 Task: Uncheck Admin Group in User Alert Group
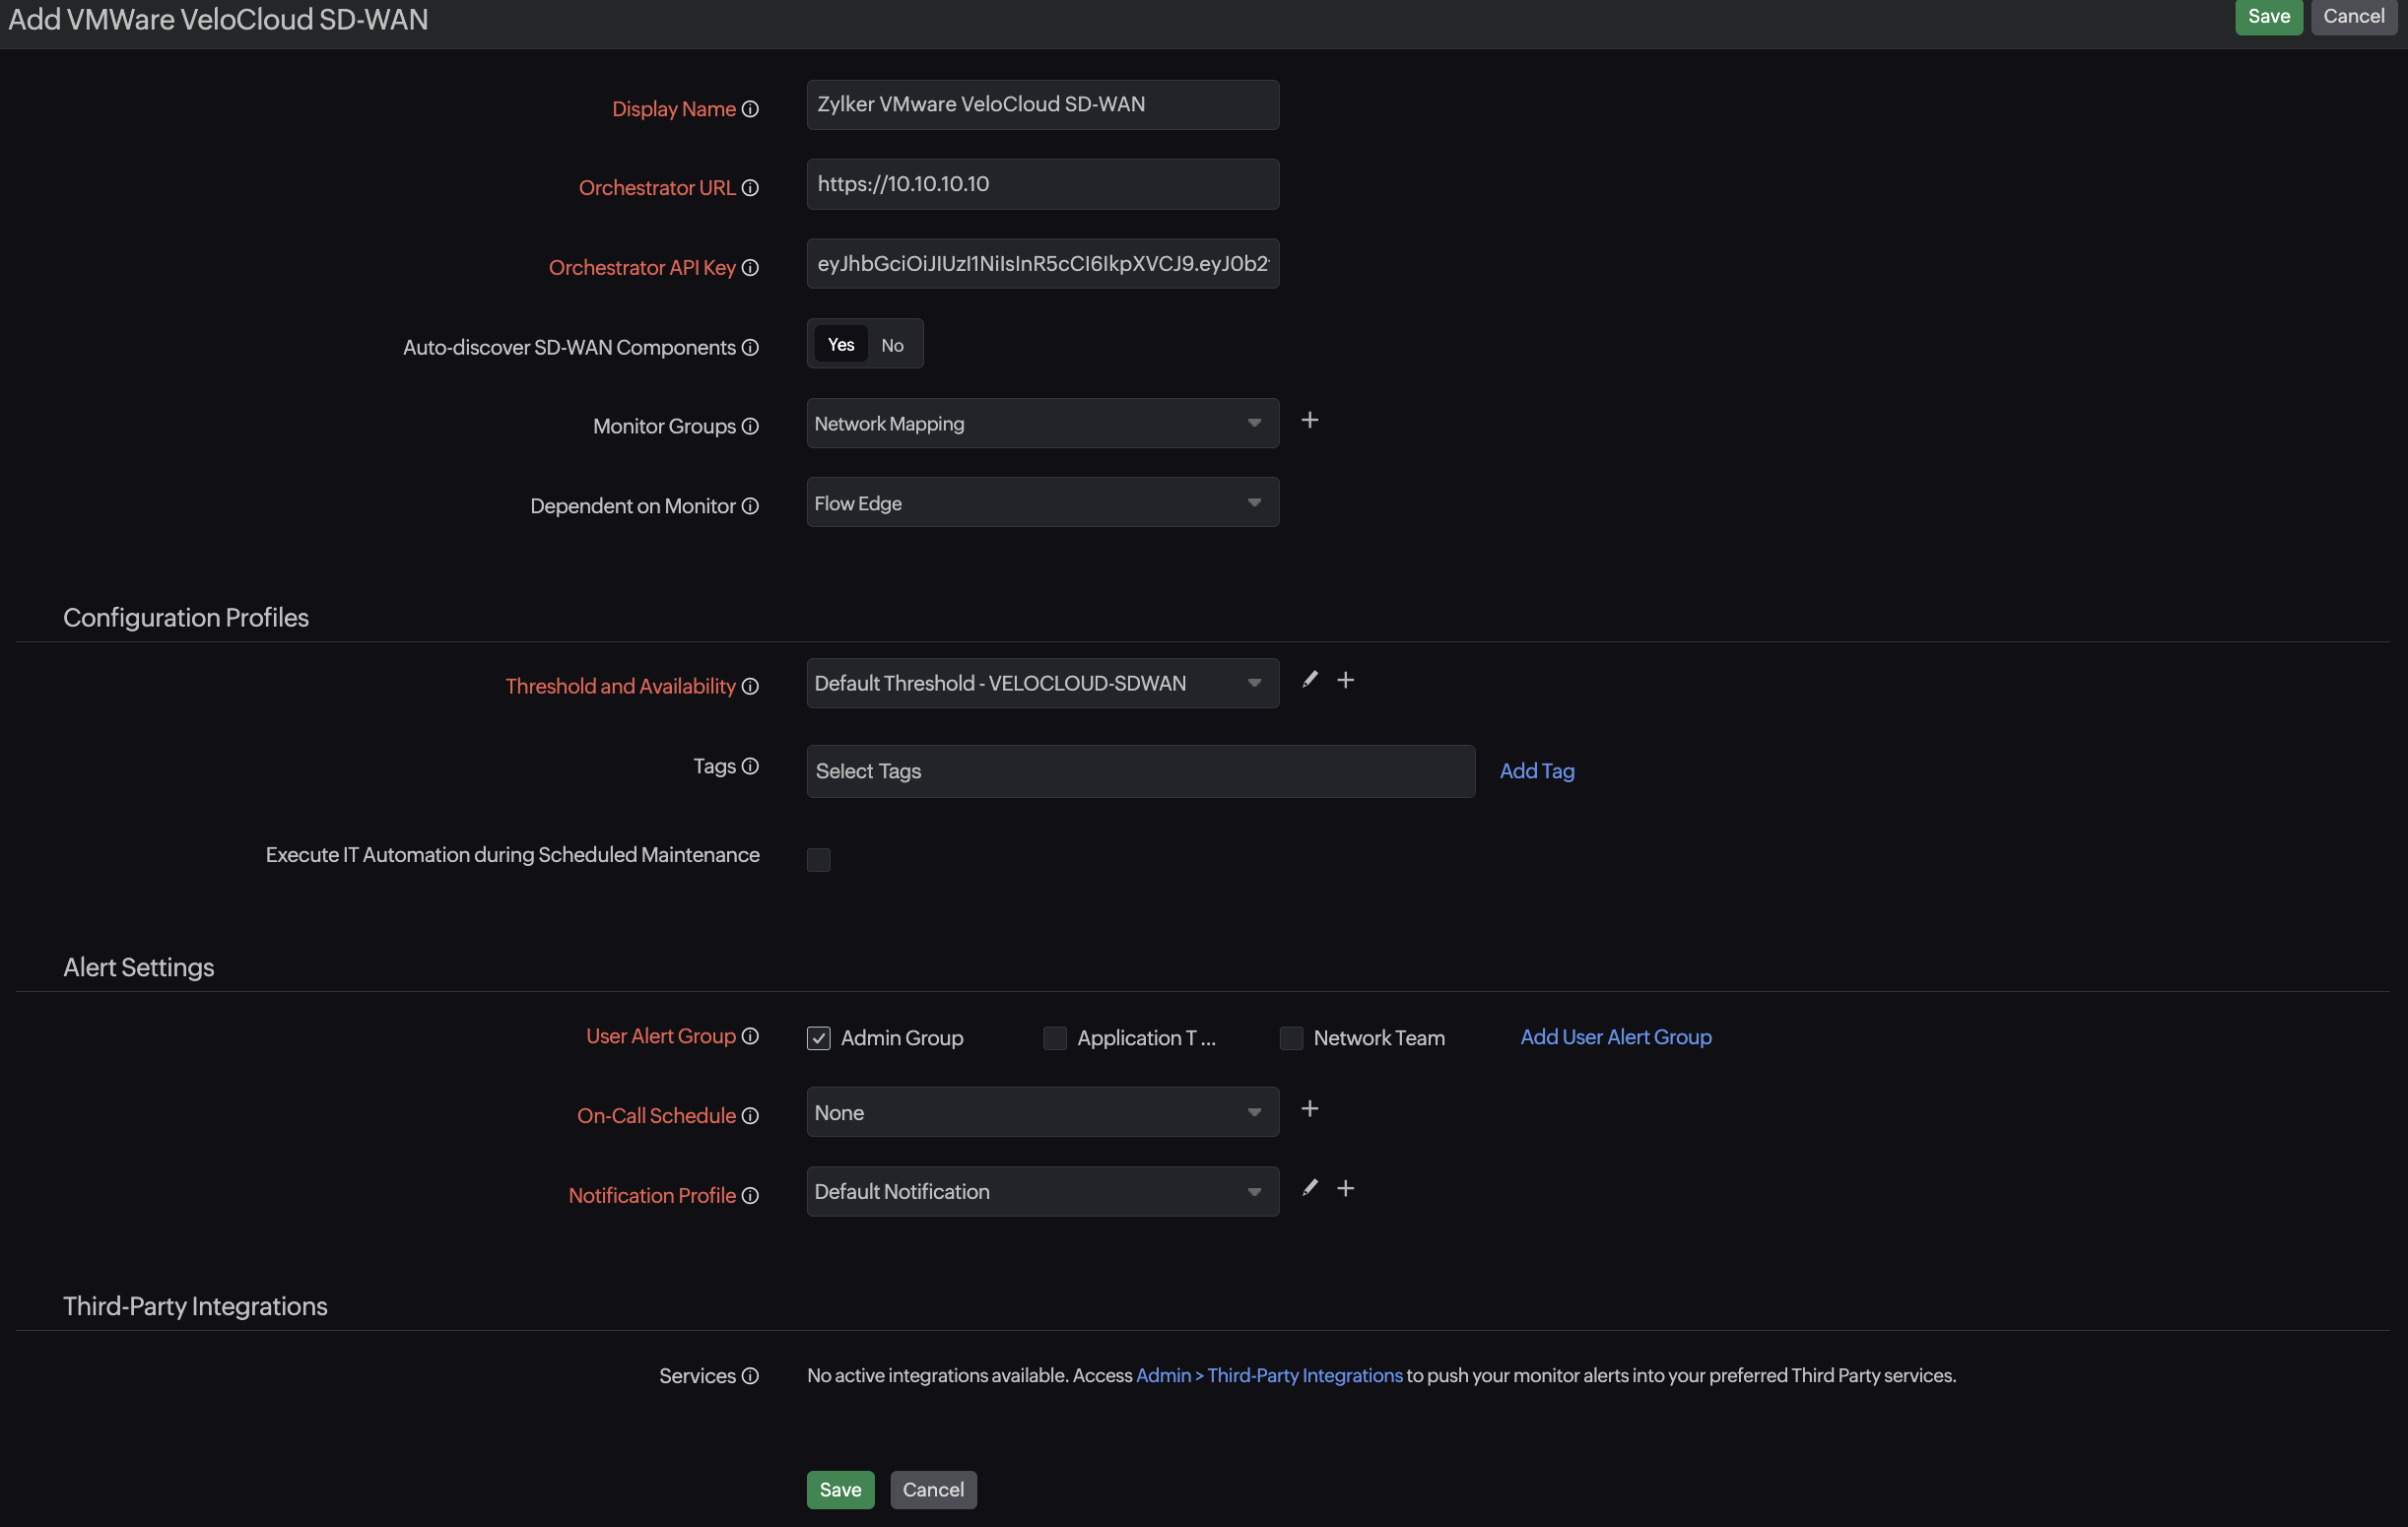(x=818, y=1037)
